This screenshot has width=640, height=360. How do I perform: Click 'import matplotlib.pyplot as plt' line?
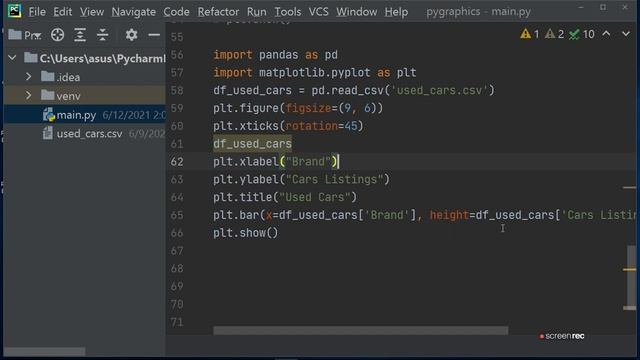(x=315, y=73)
